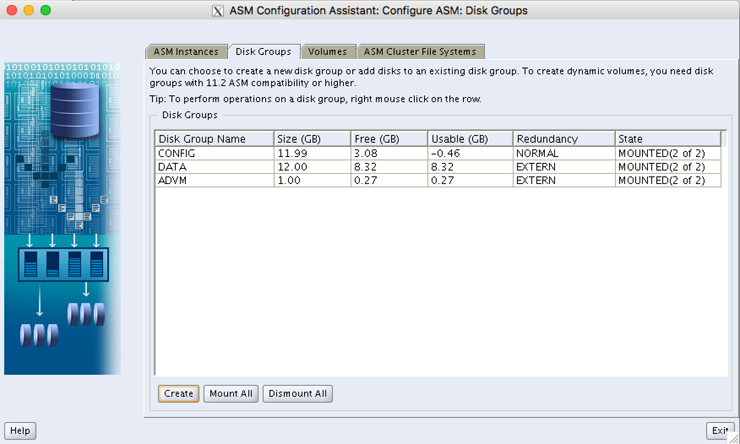Click the Mount All button

(231, 394)
